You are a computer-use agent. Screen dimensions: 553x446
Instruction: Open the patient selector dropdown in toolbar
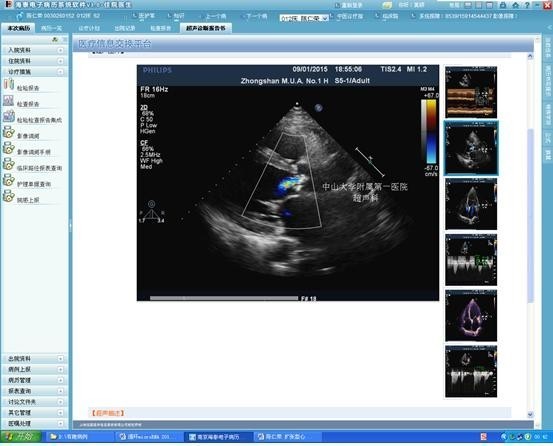point(304,18)
